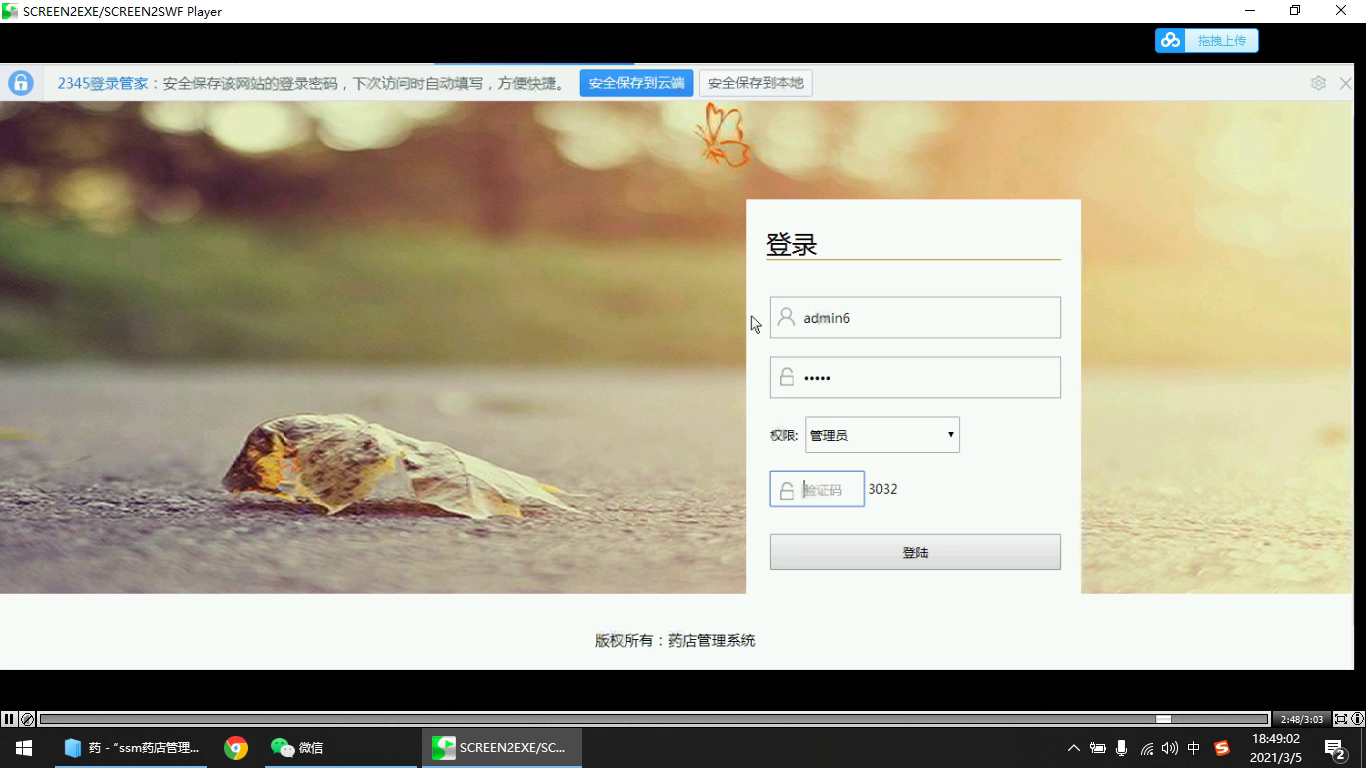Click the 登录 heading
Image resolution: width=1366 pixels, height=768 pixels.
coord(792,244)
